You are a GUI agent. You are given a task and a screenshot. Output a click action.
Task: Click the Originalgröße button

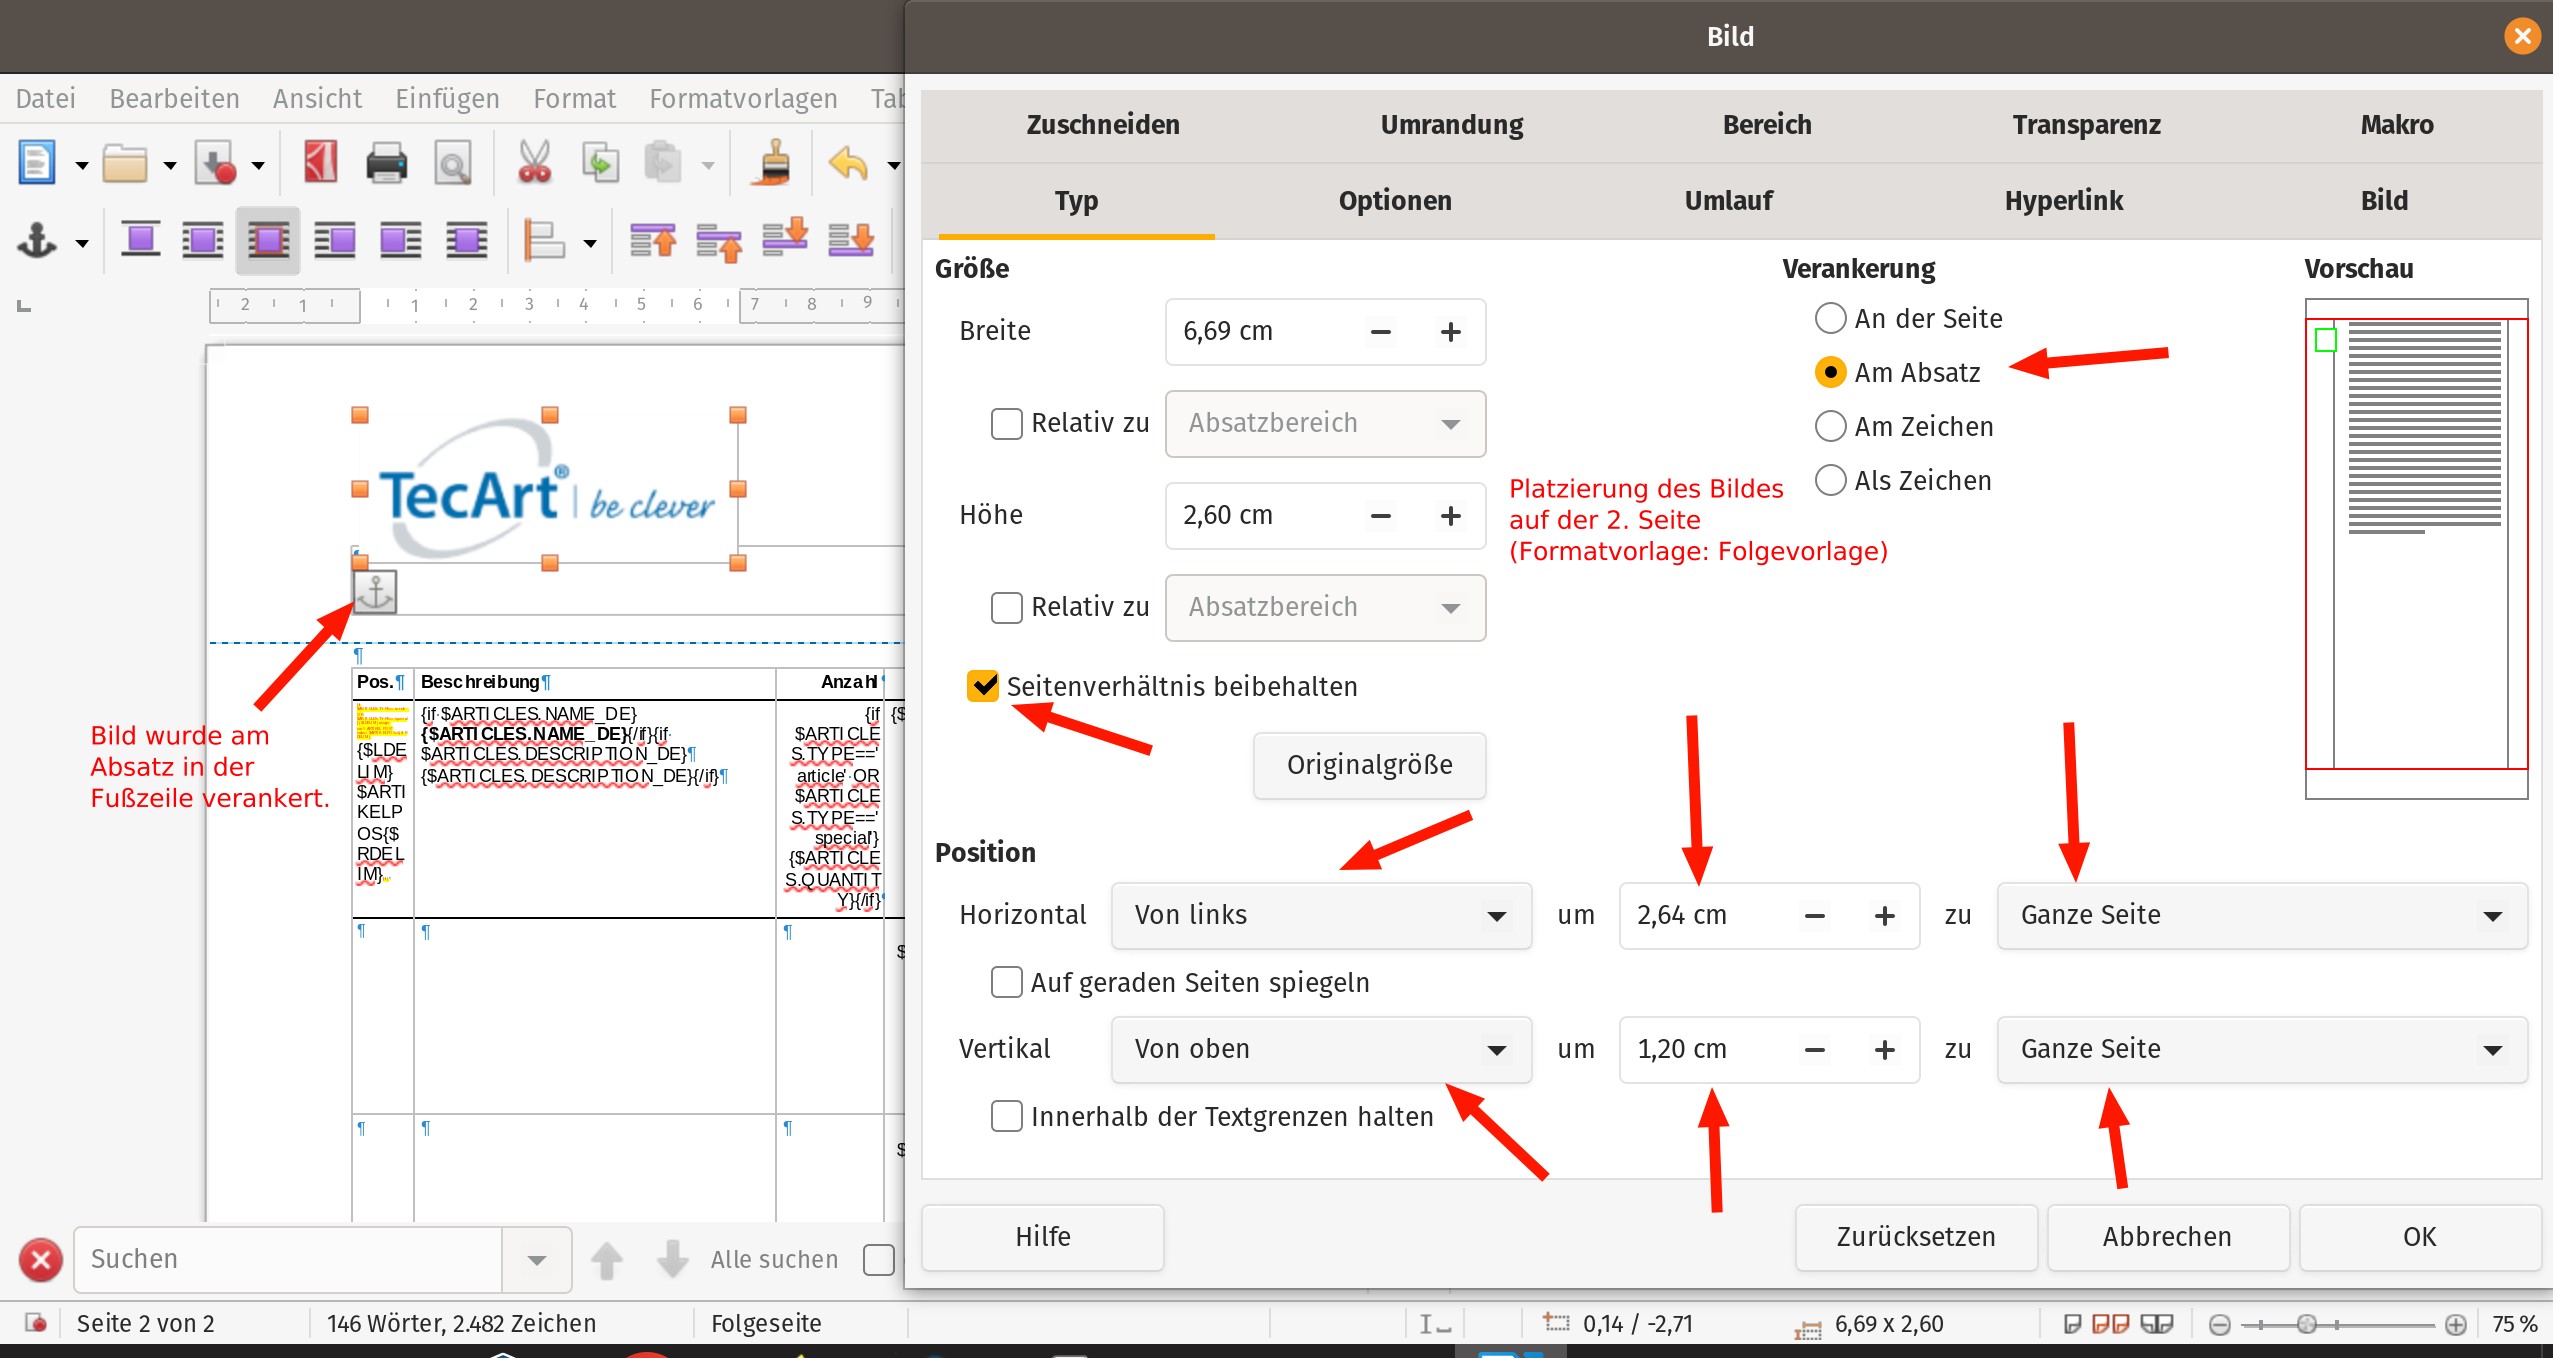(1369, 765)
